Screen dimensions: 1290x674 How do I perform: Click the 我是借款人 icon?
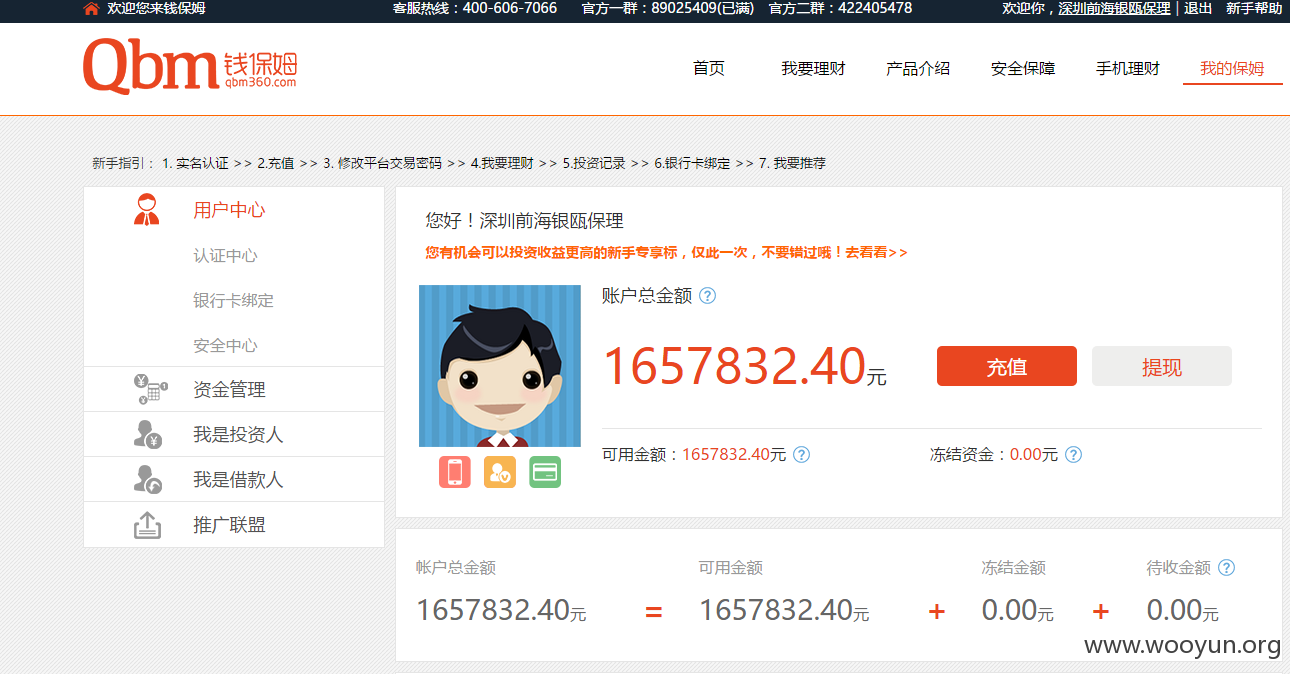148,479
